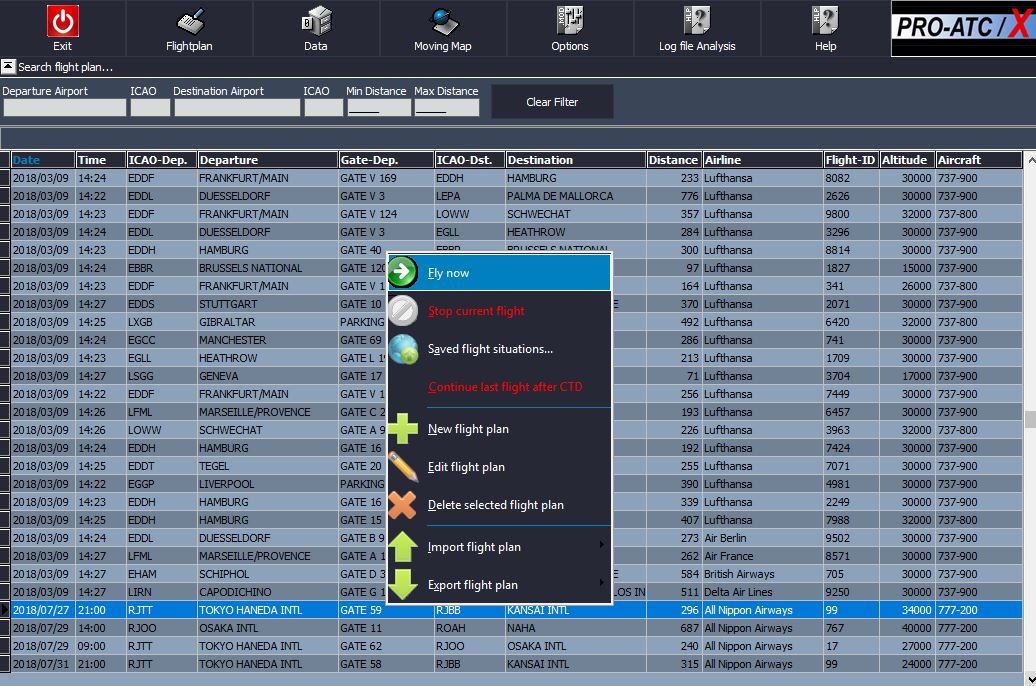The width and height of the screenshot is (1036, 686).
Task: Sort by the Destination column header
Action: click(575, 160)
